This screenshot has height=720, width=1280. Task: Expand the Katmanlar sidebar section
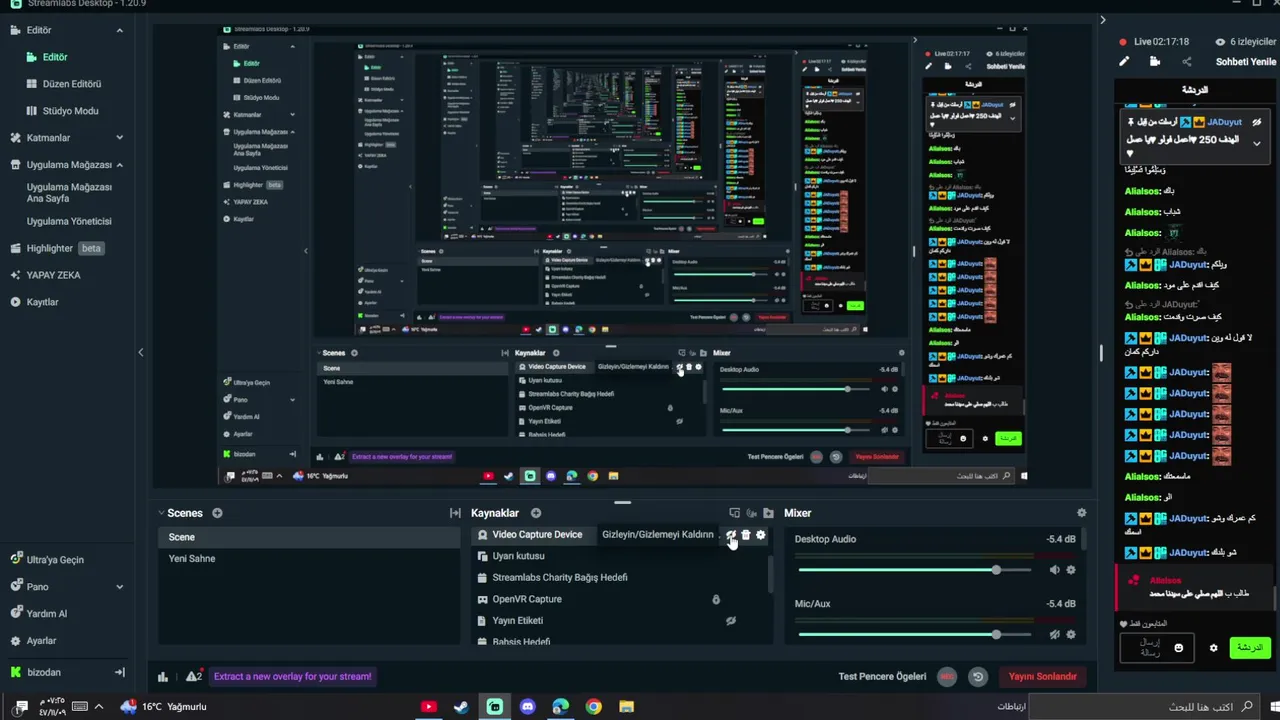click(x=120, y=138)
